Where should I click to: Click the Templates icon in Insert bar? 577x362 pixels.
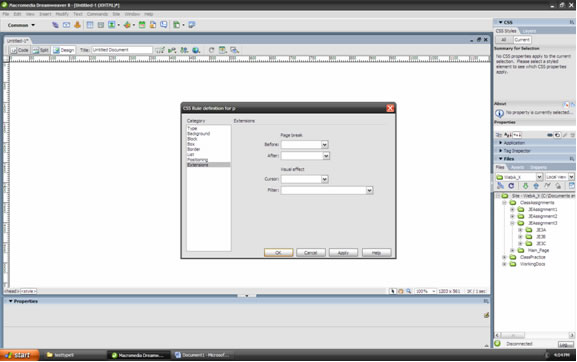coord(177,25)
